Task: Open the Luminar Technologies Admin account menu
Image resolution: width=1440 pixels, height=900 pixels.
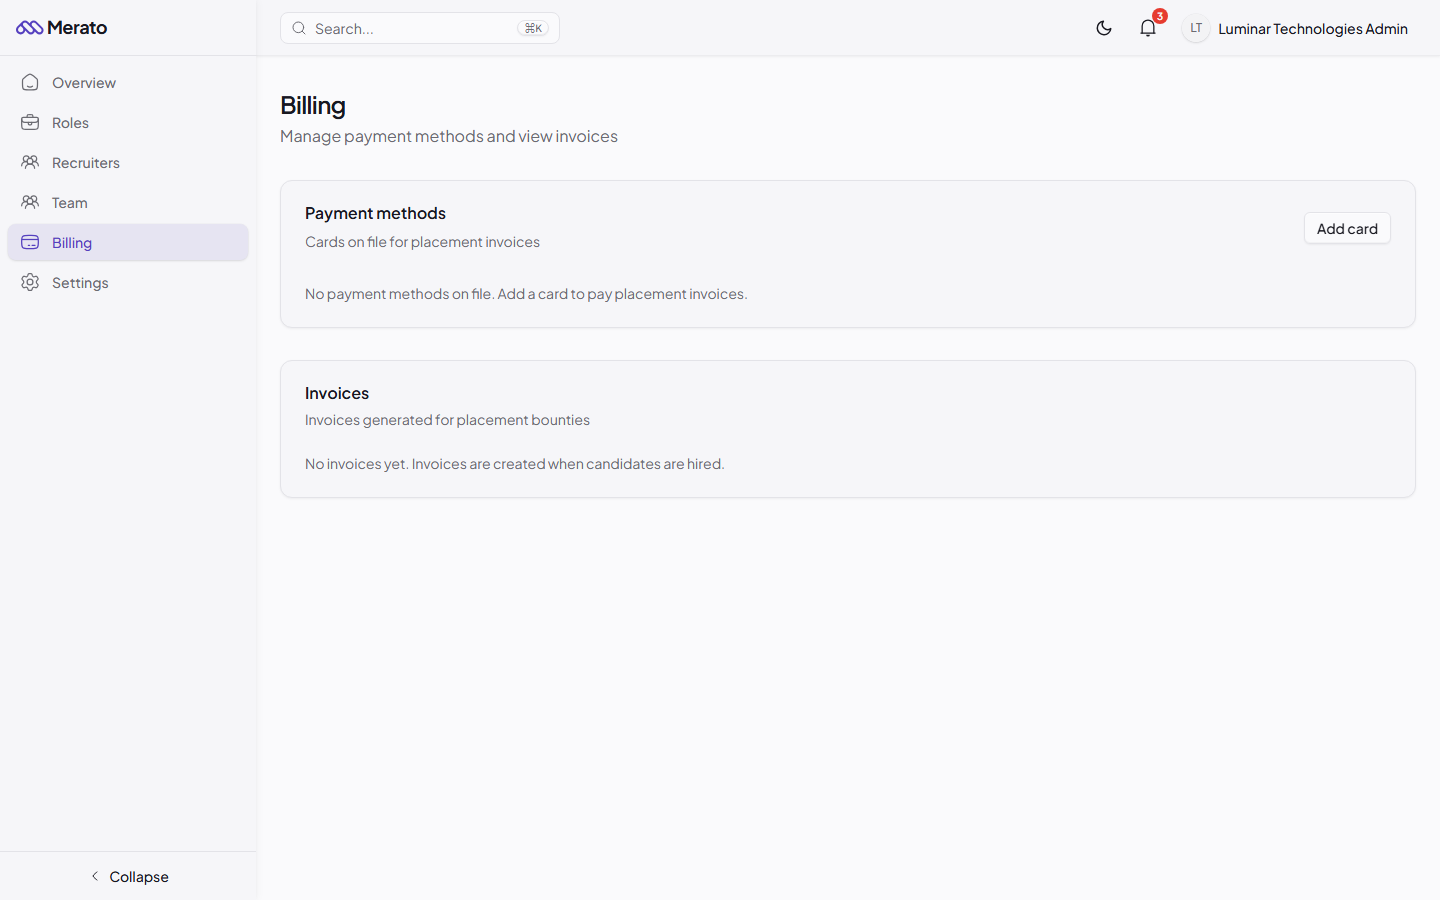Action: (x=1312, y=28)
